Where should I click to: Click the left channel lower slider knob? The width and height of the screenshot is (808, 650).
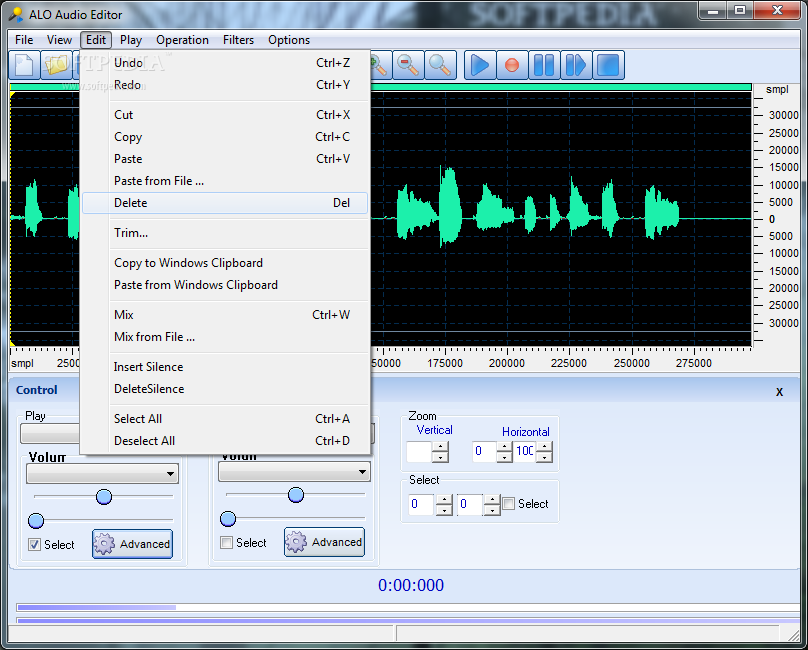tap(36, 521)
